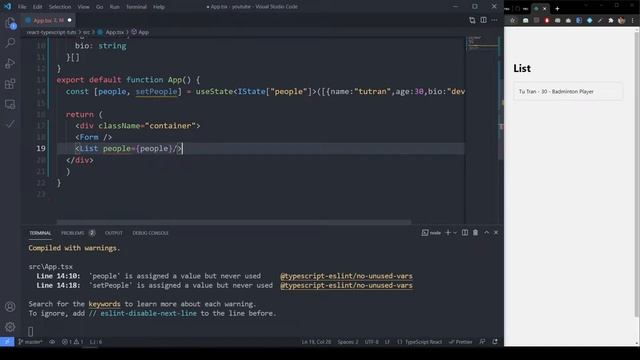Image resolution: width=640 pixels, height=360 pixels.
Task: Switch to the OUTPUT panel tab
Action: (114, 233)
